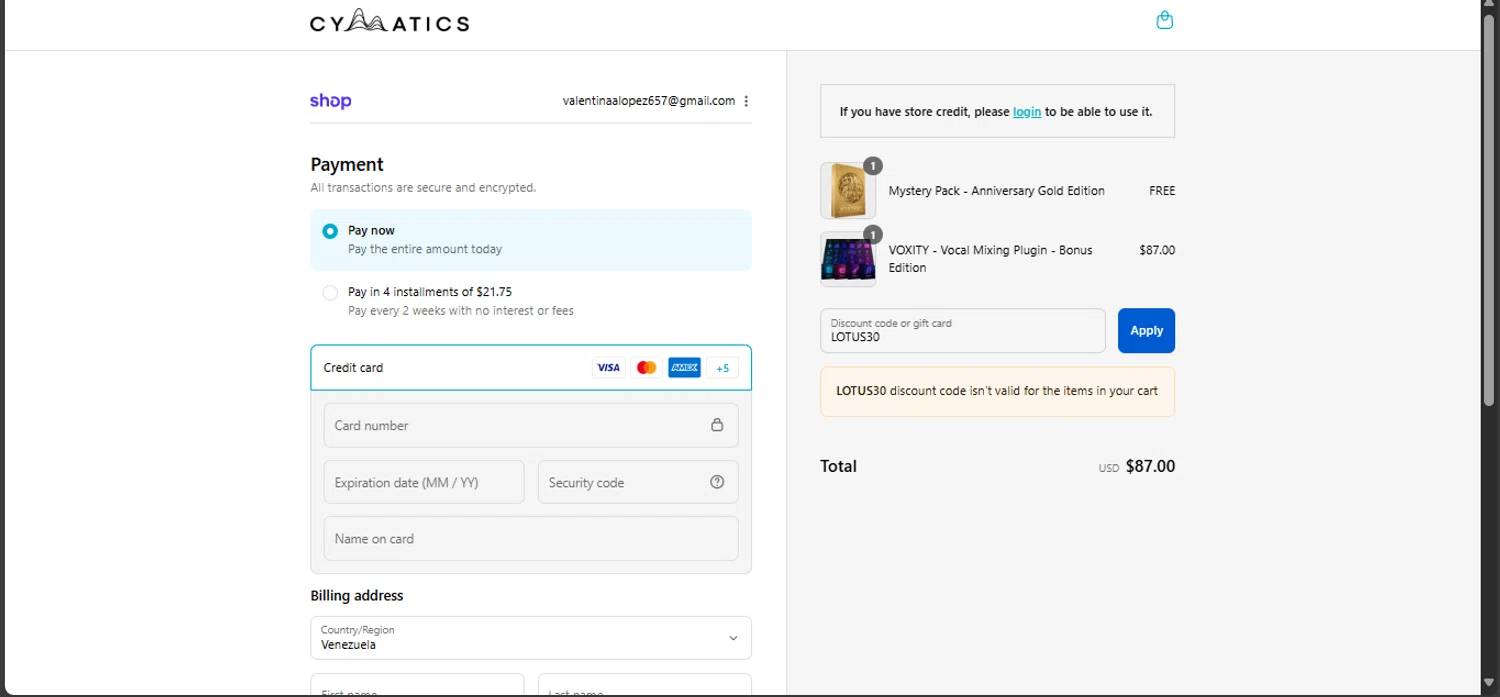
Task: Click the Cymatics logo in header
Action: [389, 21]
